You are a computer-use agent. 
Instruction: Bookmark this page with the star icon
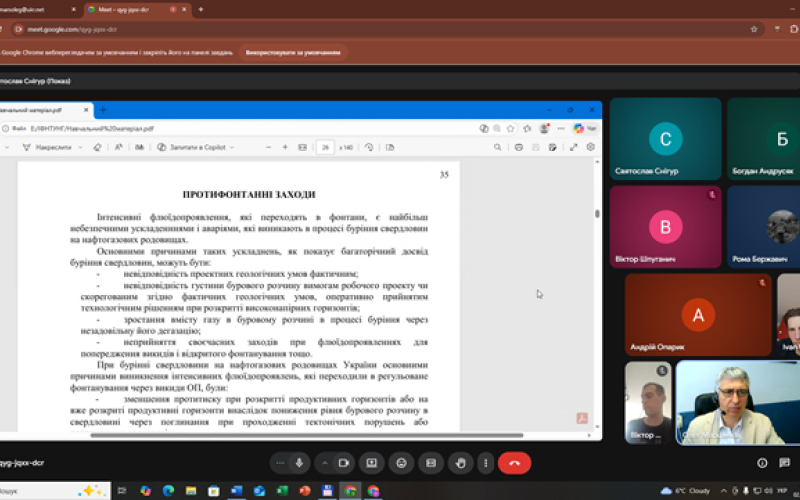(x=754, y=29)
